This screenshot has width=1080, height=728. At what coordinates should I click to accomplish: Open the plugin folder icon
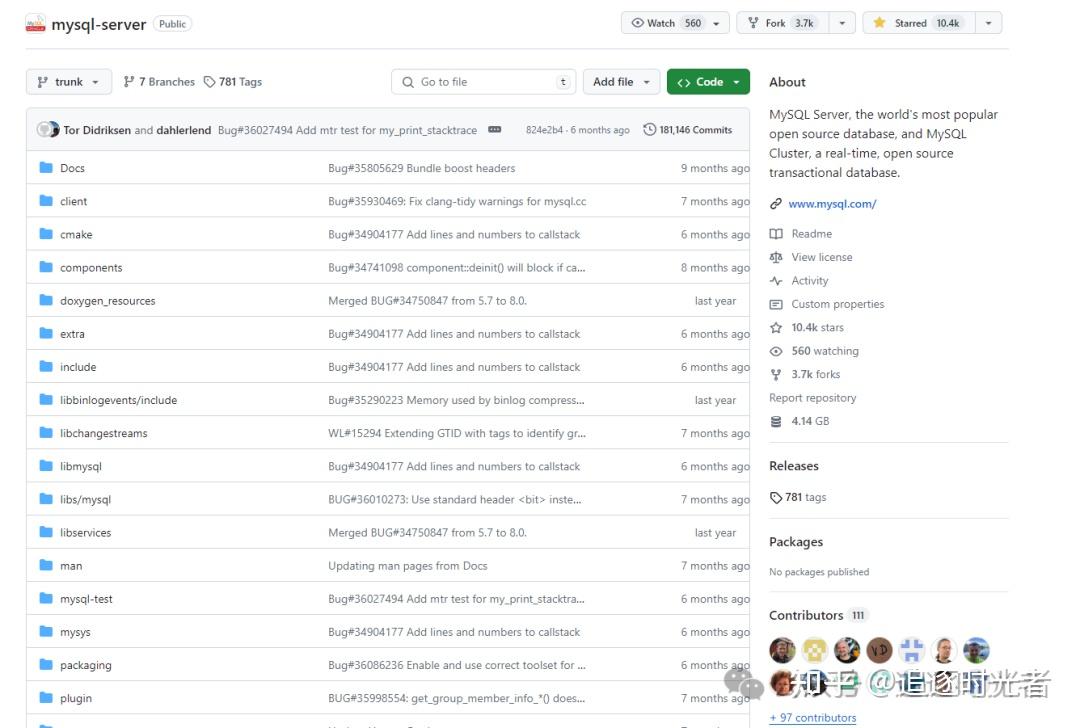point(46,697)
